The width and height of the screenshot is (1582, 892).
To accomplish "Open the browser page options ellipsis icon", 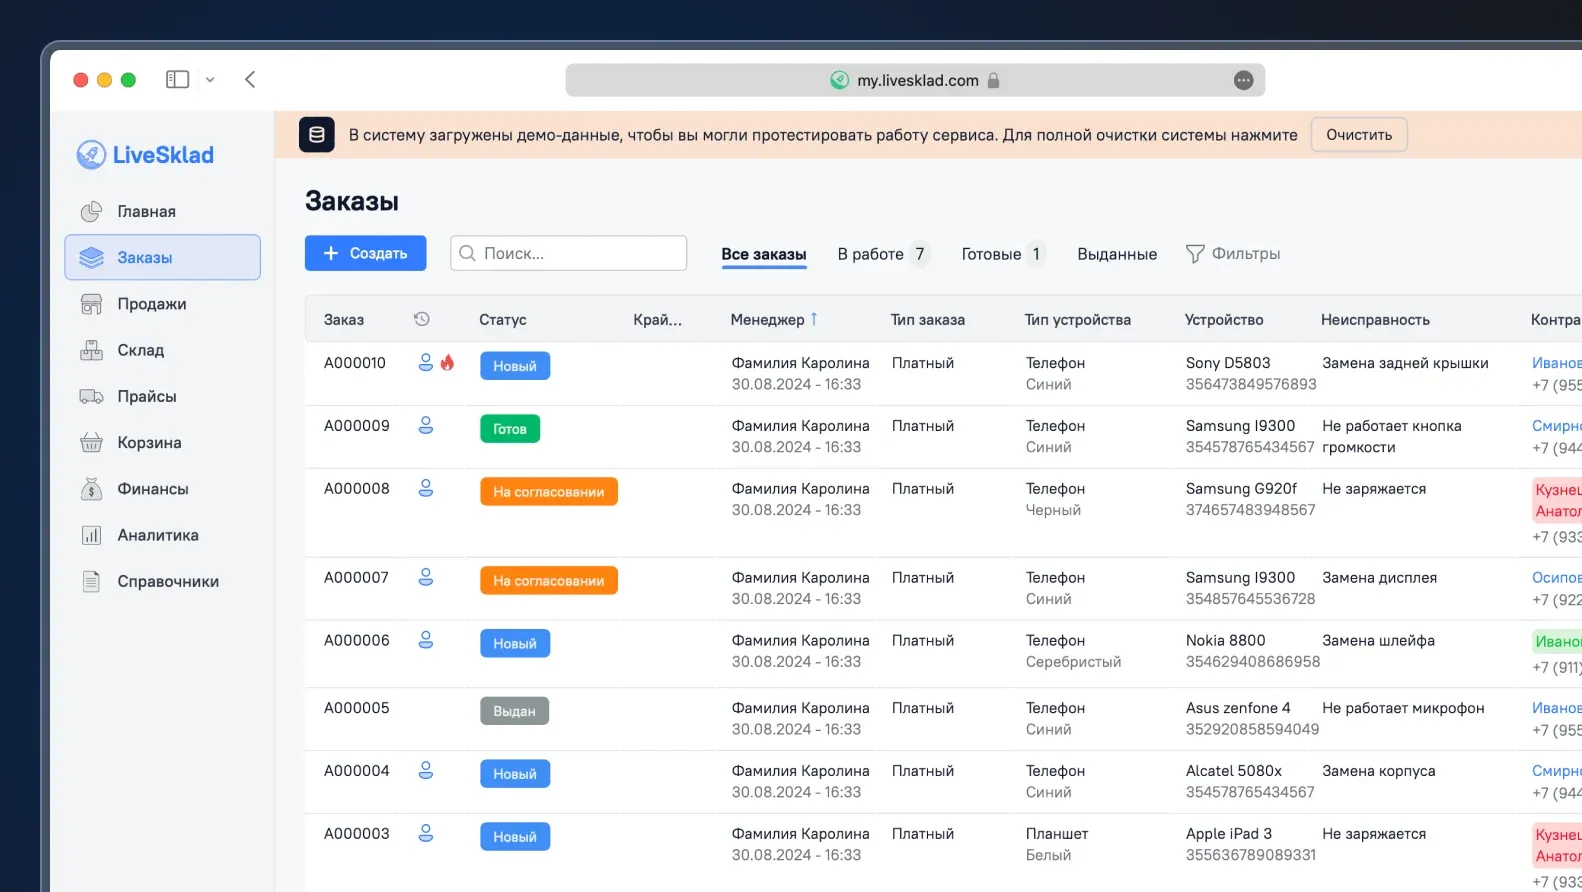I will [x=1244, y=80].
